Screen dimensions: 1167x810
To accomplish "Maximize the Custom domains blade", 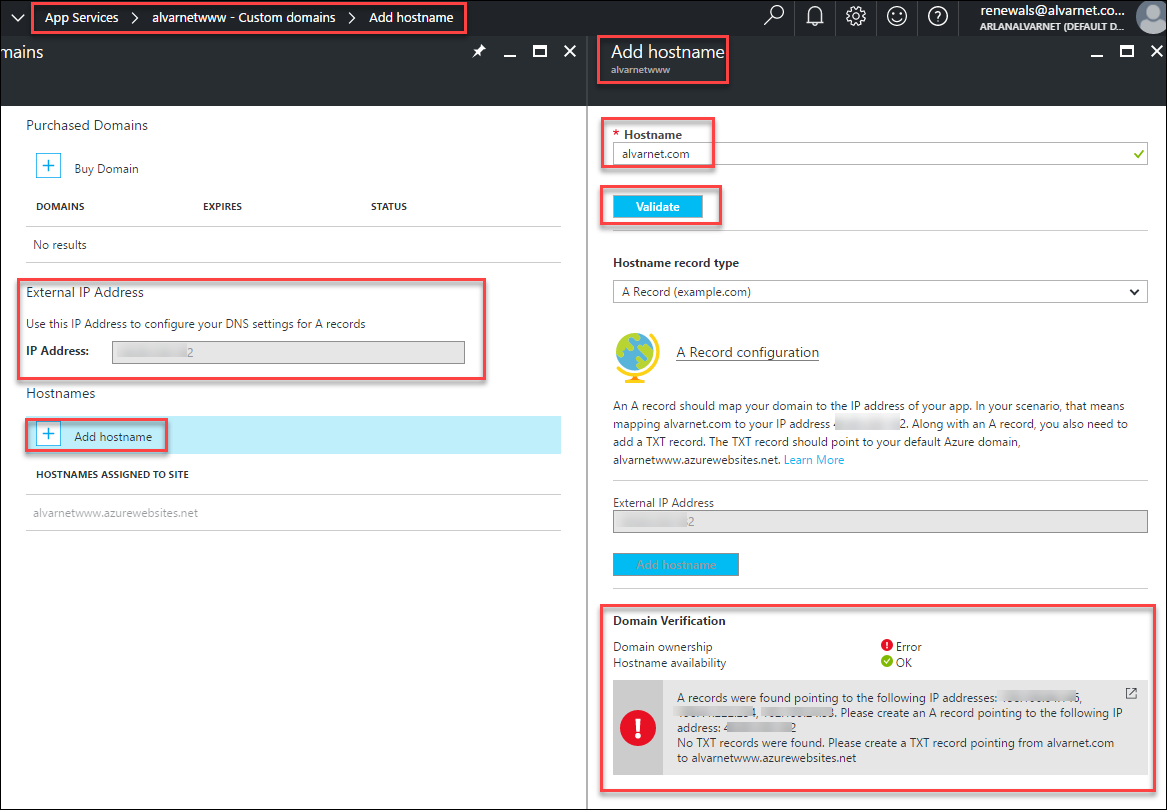I will [x=540, y=51].
